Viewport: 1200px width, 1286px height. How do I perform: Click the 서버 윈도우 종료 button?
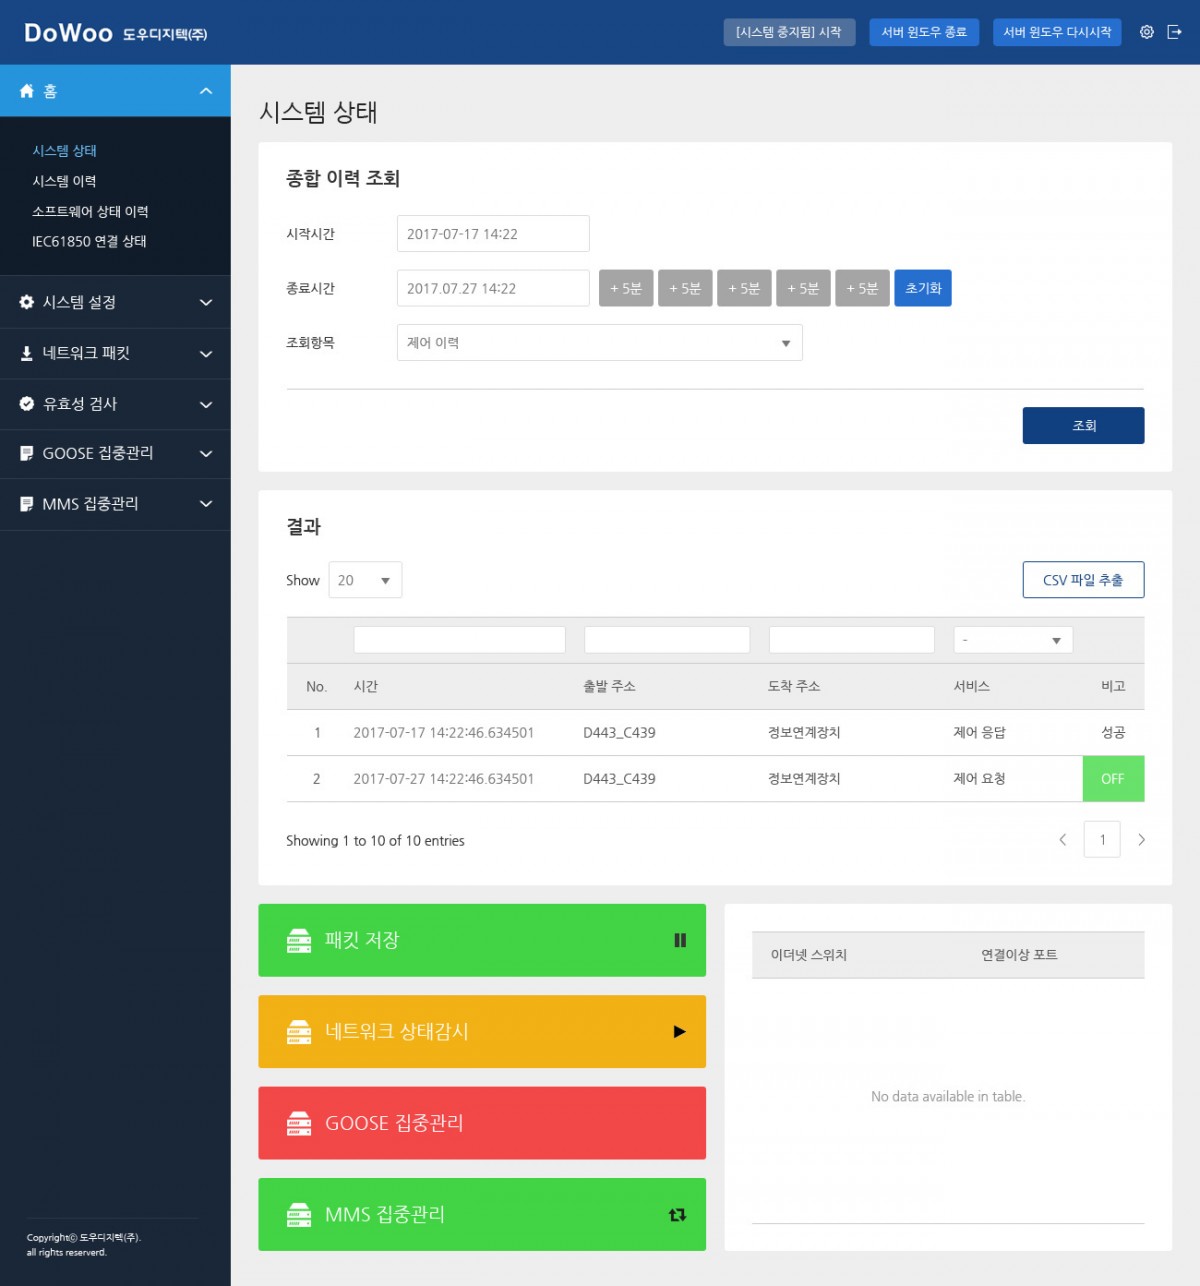point(924,32)
